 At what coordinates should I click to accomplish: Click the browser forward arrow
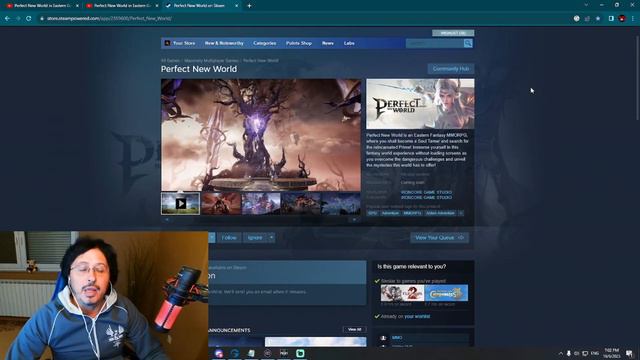18,18
